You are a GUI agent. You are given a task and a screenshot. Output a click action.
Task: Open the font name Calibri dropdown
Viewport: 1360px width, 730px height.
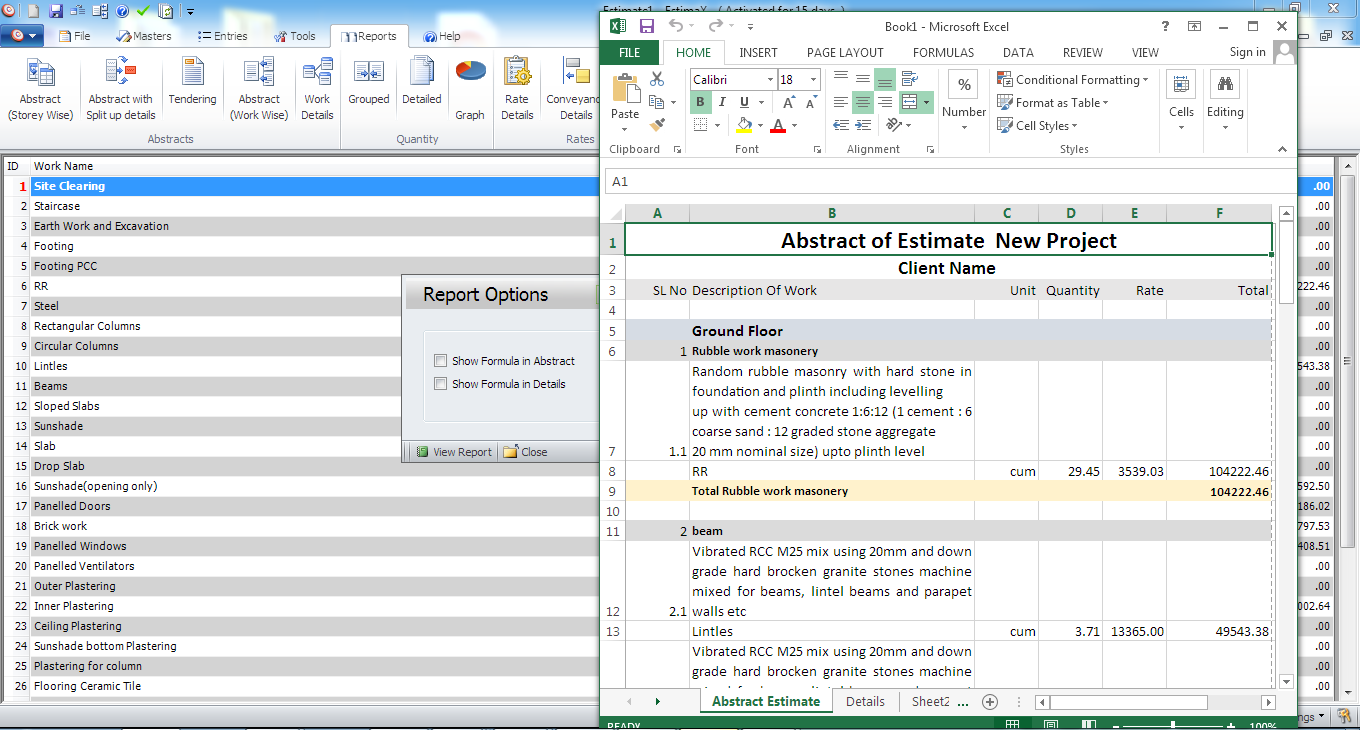770,79
